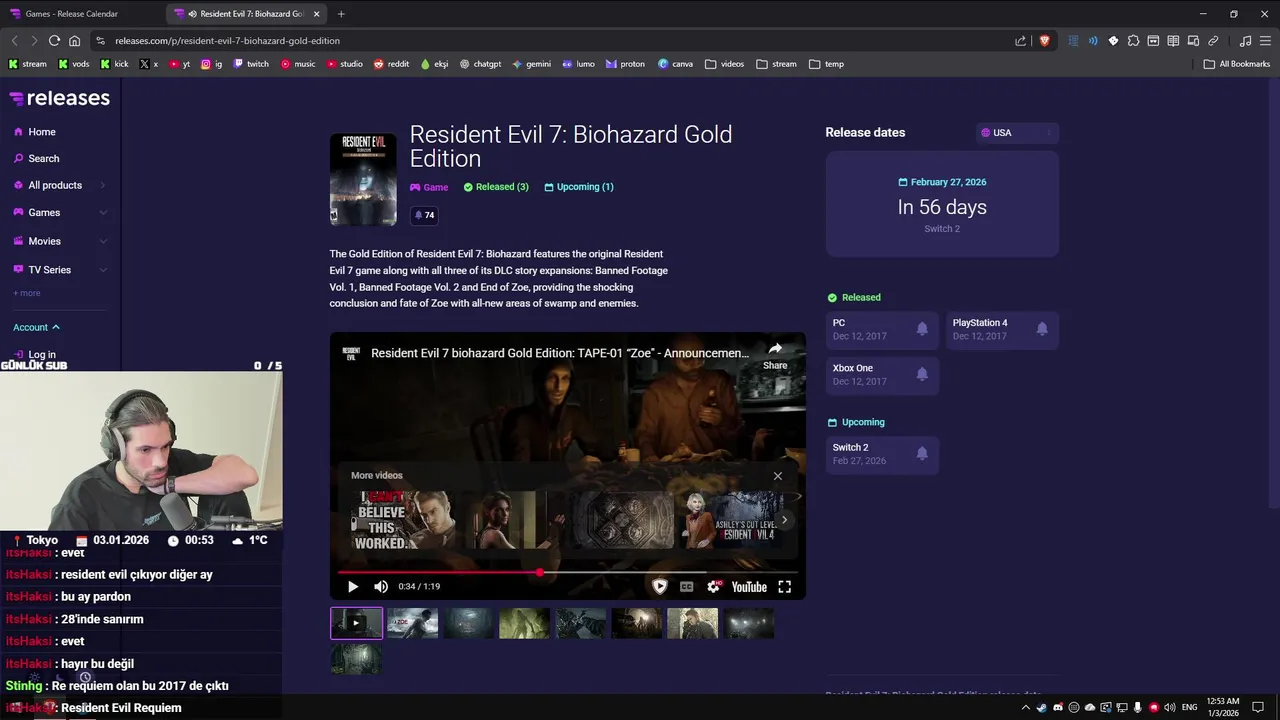Collapse the Account section
This screenshot has width=1280, height=720.
[x=36, y=327]
